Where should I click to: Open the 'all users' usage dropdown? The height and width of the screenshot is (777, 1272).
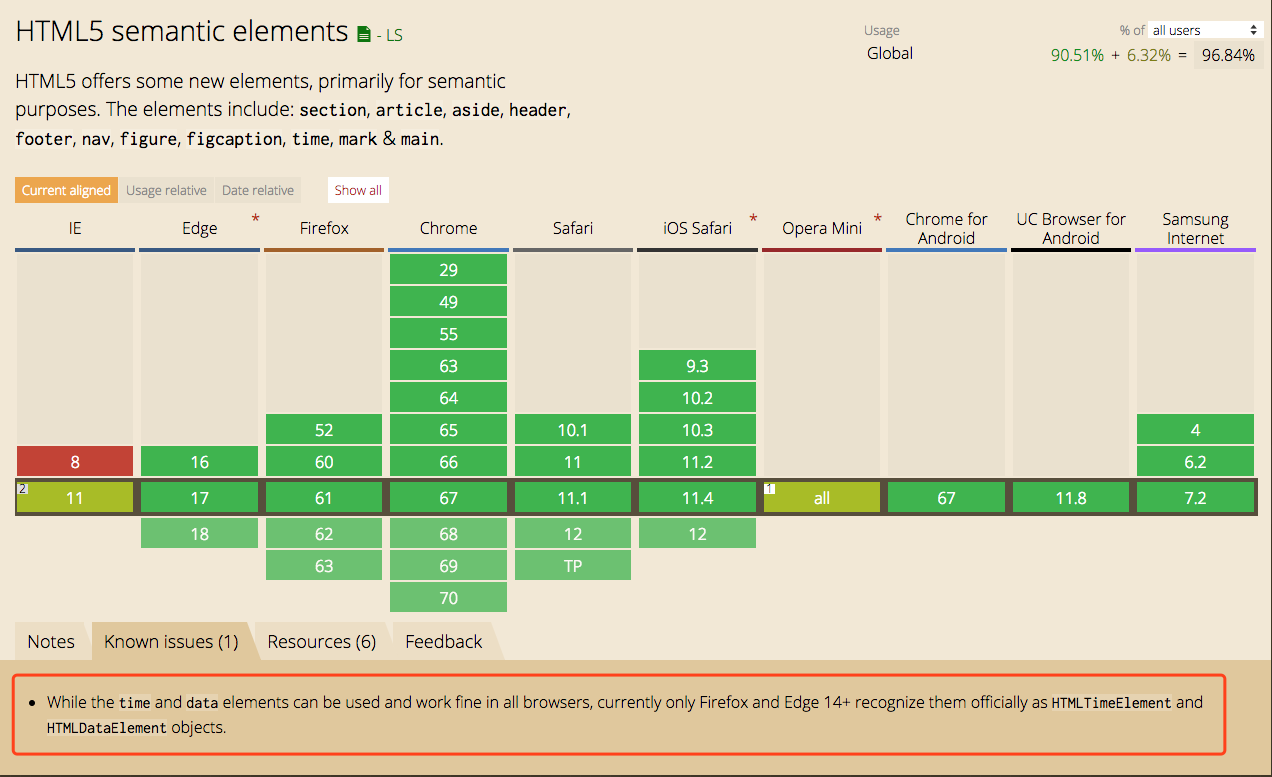tap(1205, 30)
